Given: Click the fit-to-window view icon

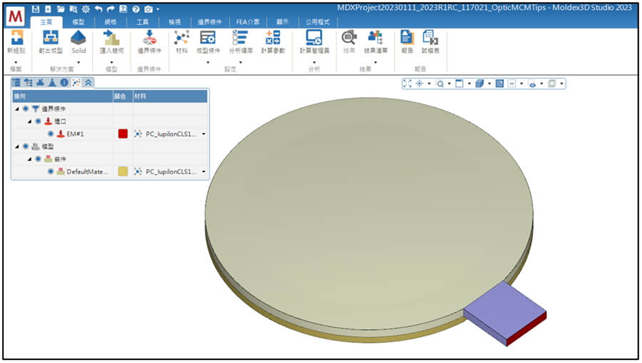Looking at the screenshot, I should point(407,84).
